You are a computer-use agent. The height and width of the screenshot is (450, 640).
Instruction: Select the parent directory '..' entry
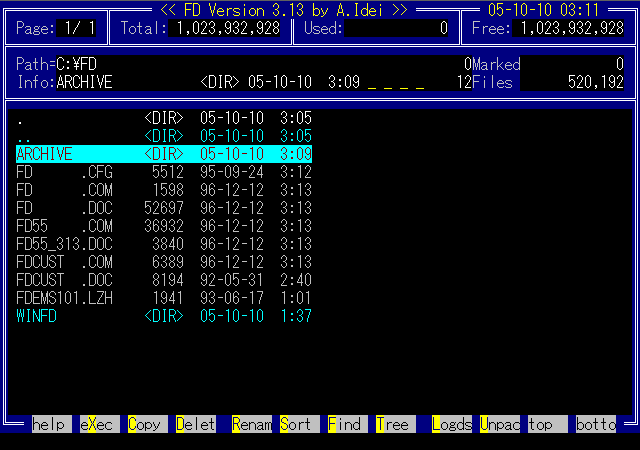tap(164, 136)
